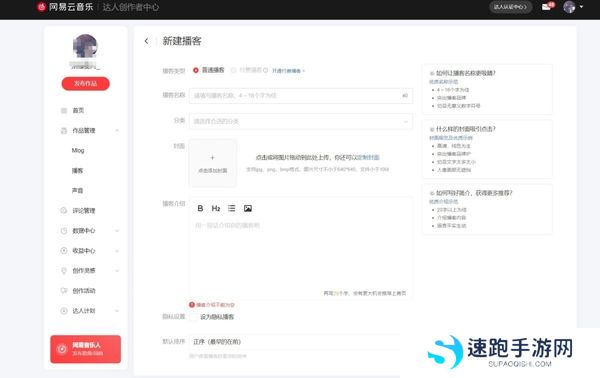Click the 网易音乐人 red banner

point(85,349)
